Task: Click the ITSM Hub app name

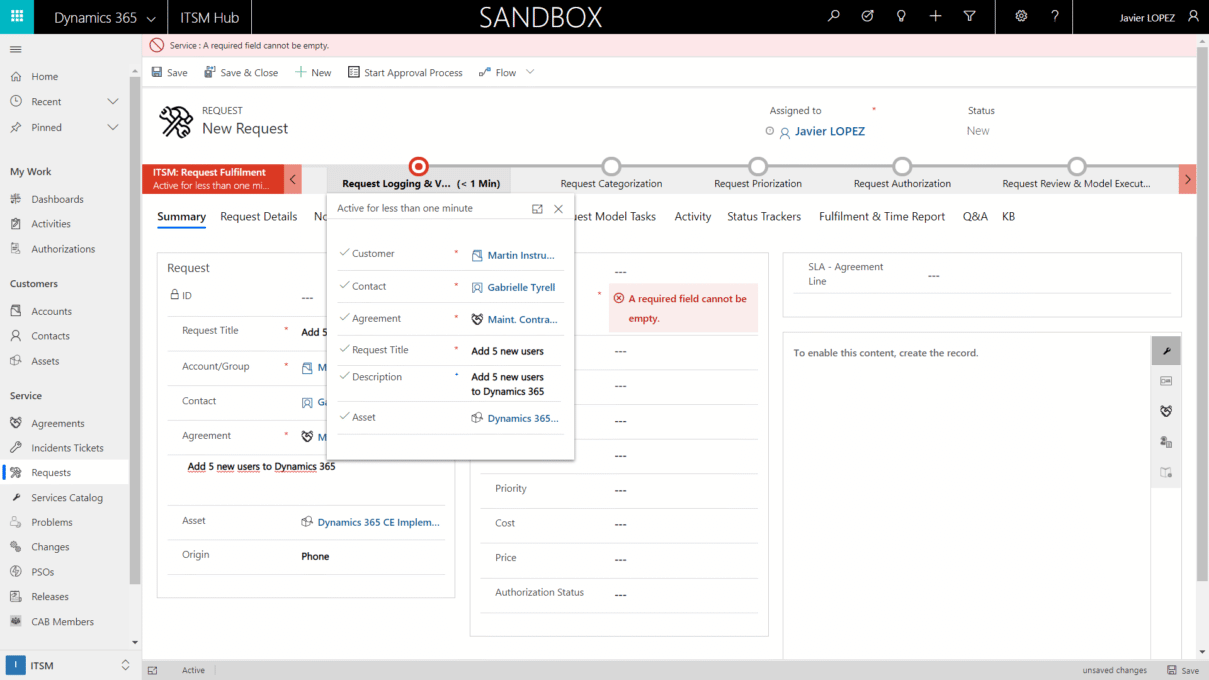Action: (209, 17)
